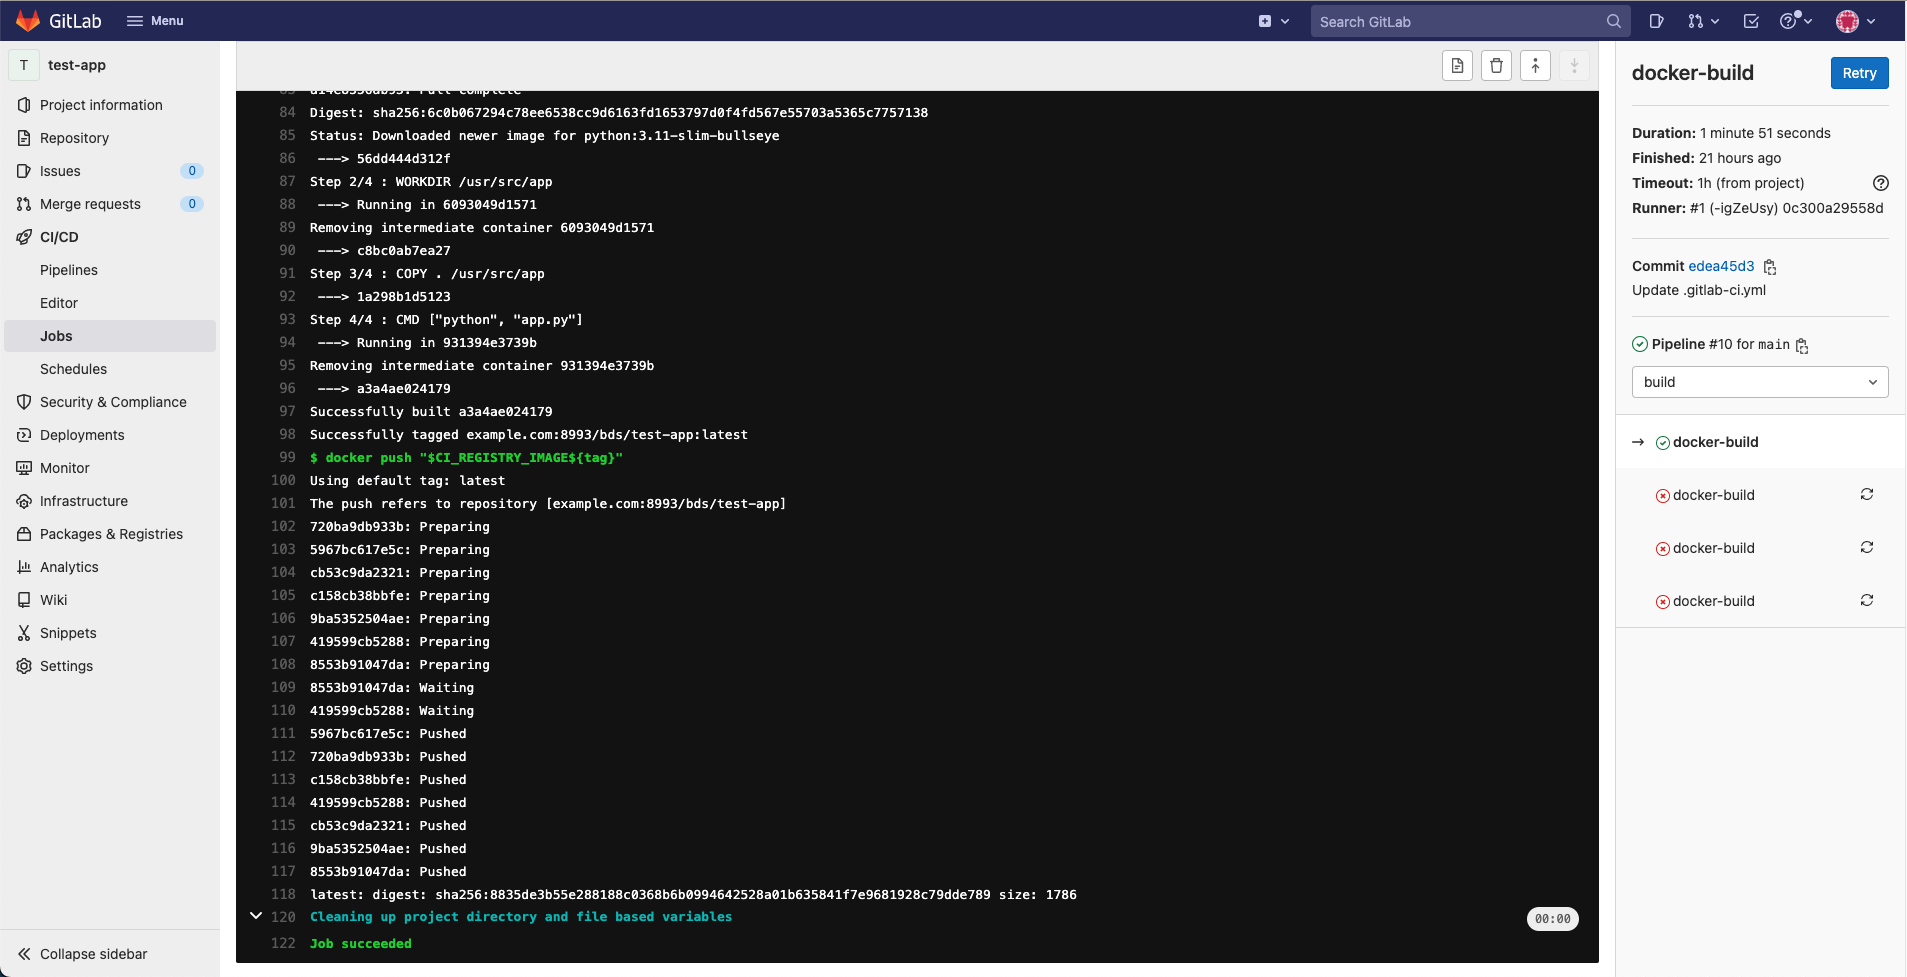Click the timeout help question mark
Image resolution: width=1907 pixels, height=977 pixels.
point(1881,183)
